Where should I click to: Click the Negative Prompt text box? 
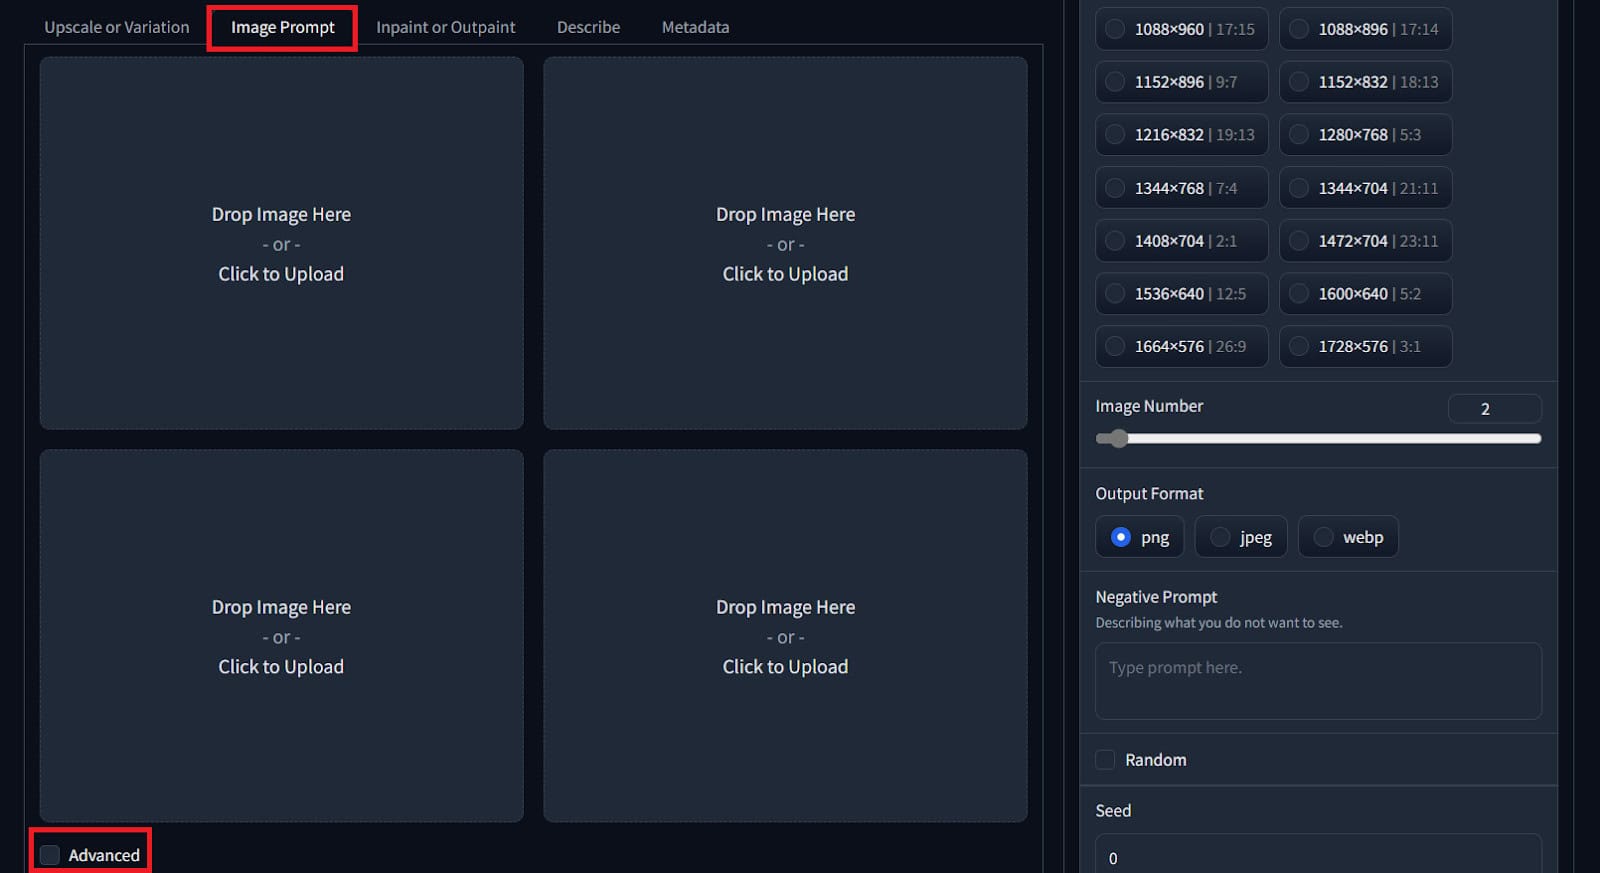(1318, 680)
